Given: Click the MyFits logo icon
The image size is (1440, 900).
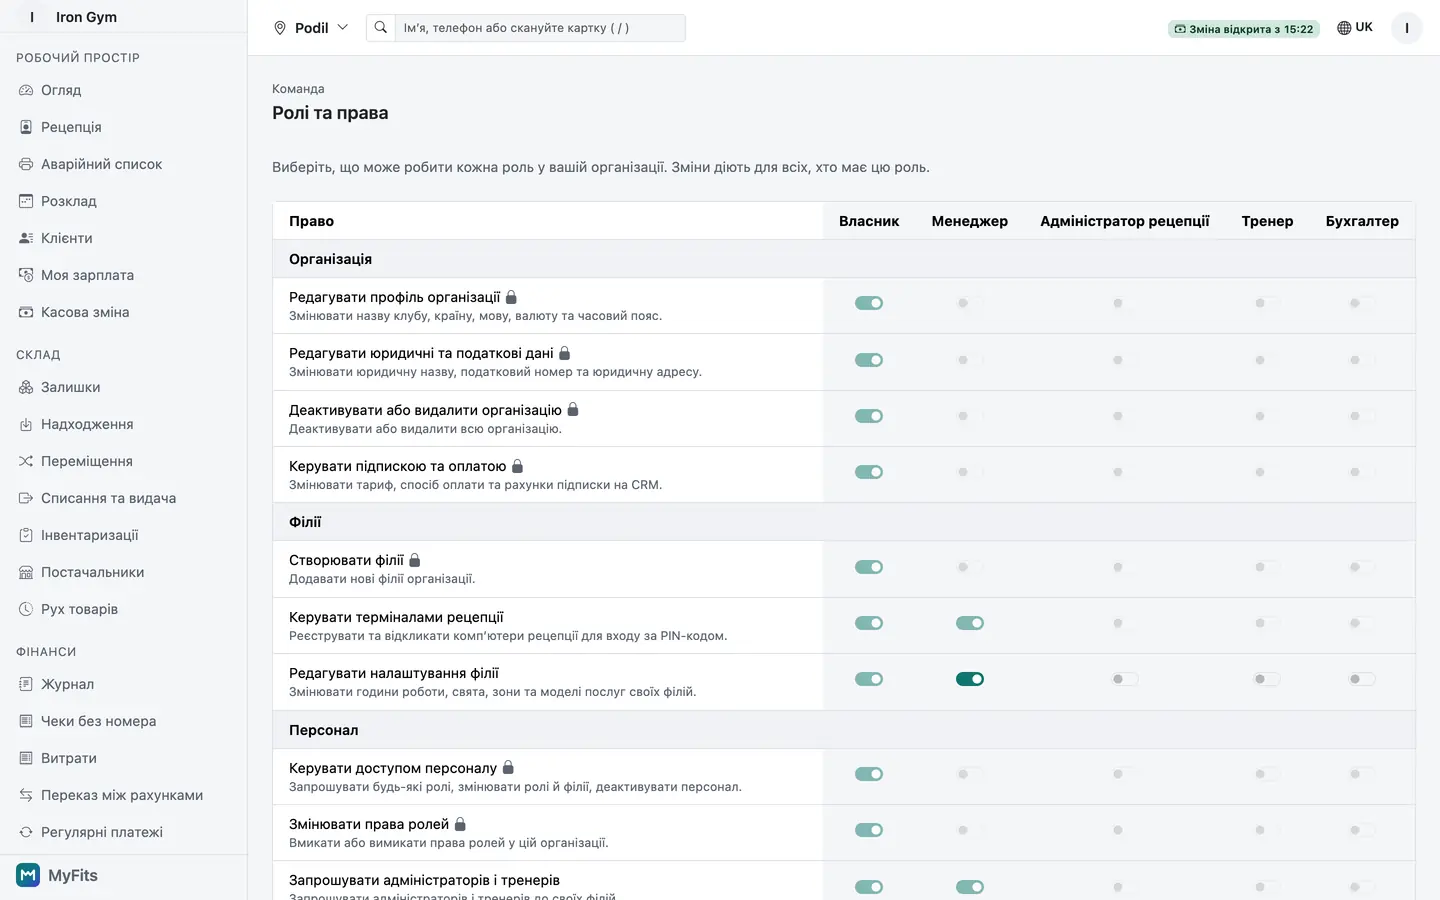Looking at the screenshot, I should [x=28, y=875].
